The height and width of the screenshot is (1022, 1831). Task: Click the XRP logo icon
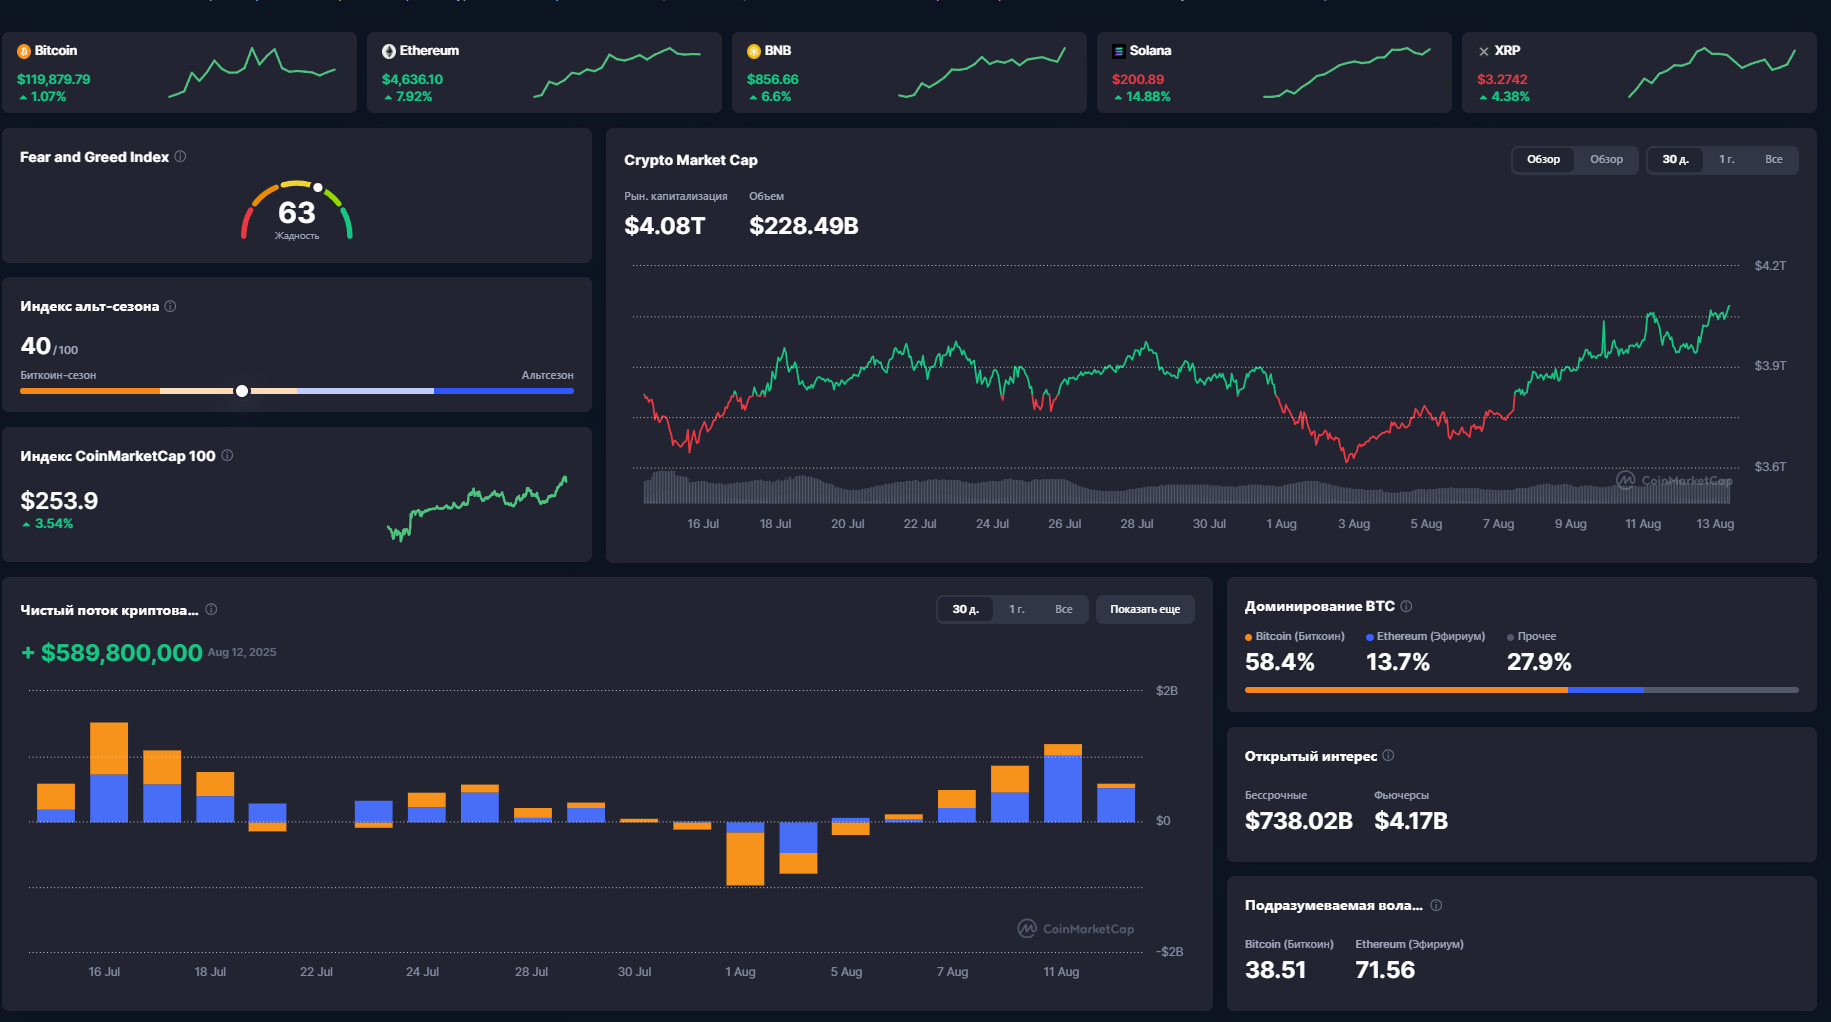coord(1484,51)
